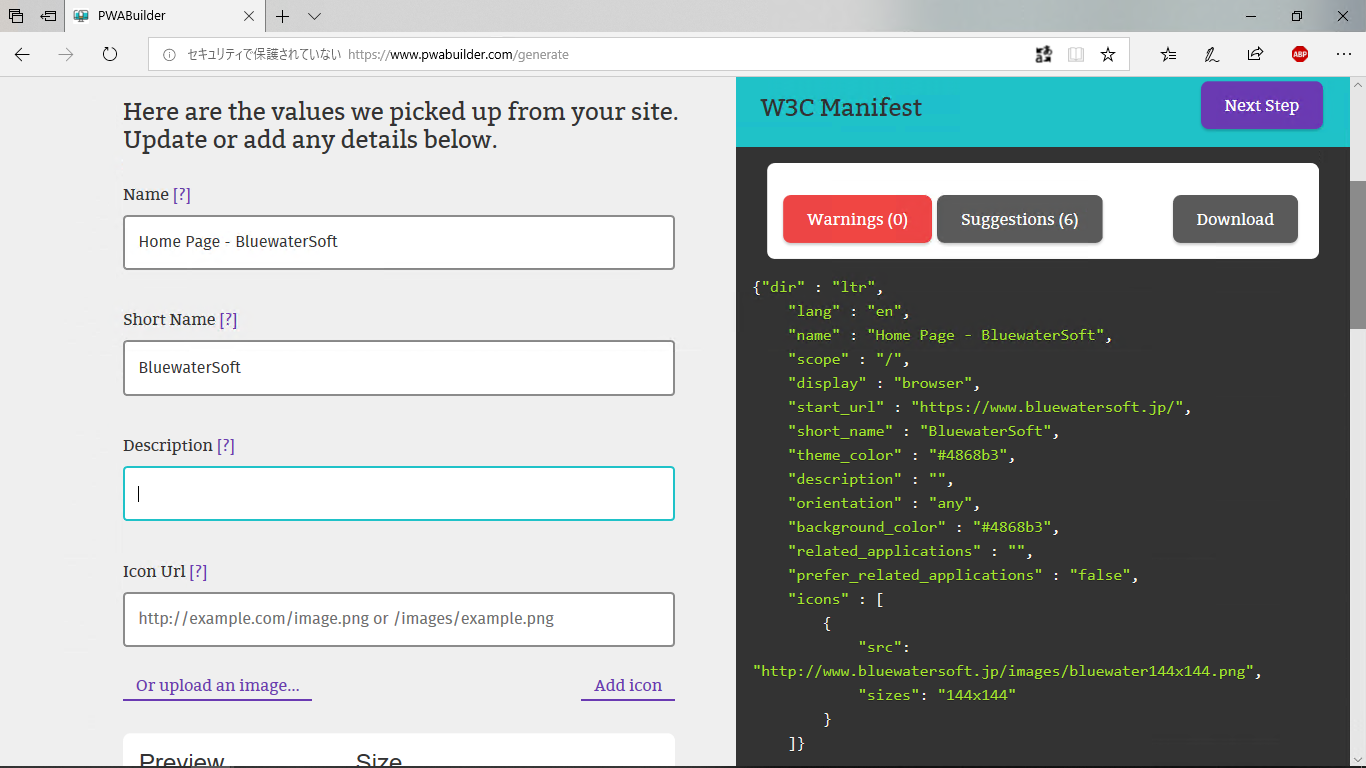
Task: Click the translate page icon
Action: (x=1043, y=55)
